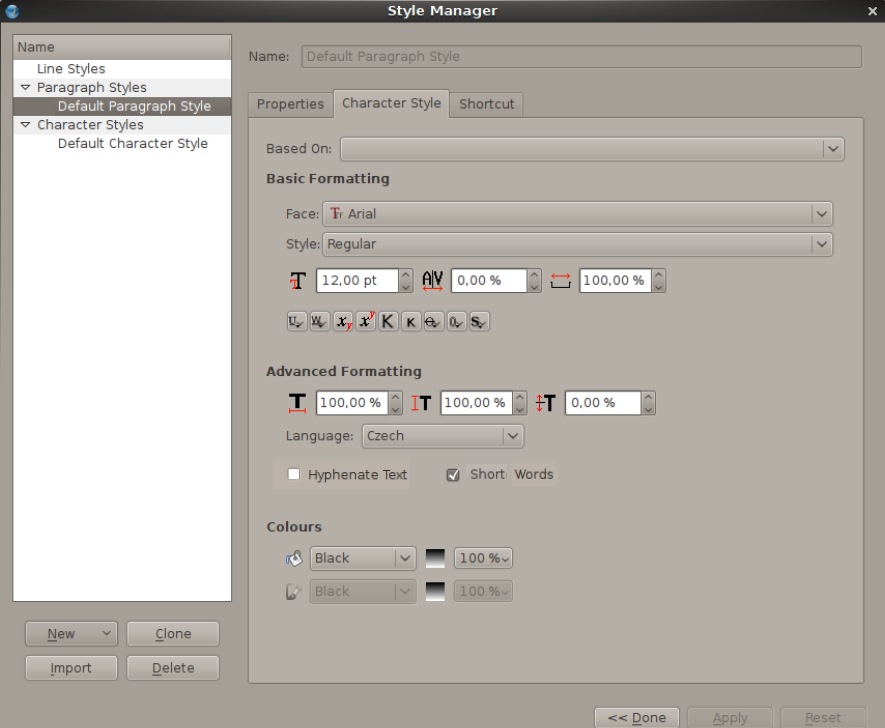Viewport: 885px width, 728px height.
Task: Expand the Based On dropdown
Action: pos(592,149)
